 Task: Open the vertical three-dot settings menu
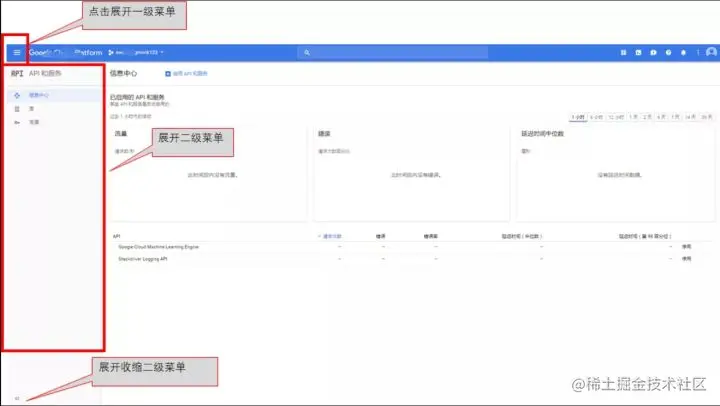[x=698, y=53]
